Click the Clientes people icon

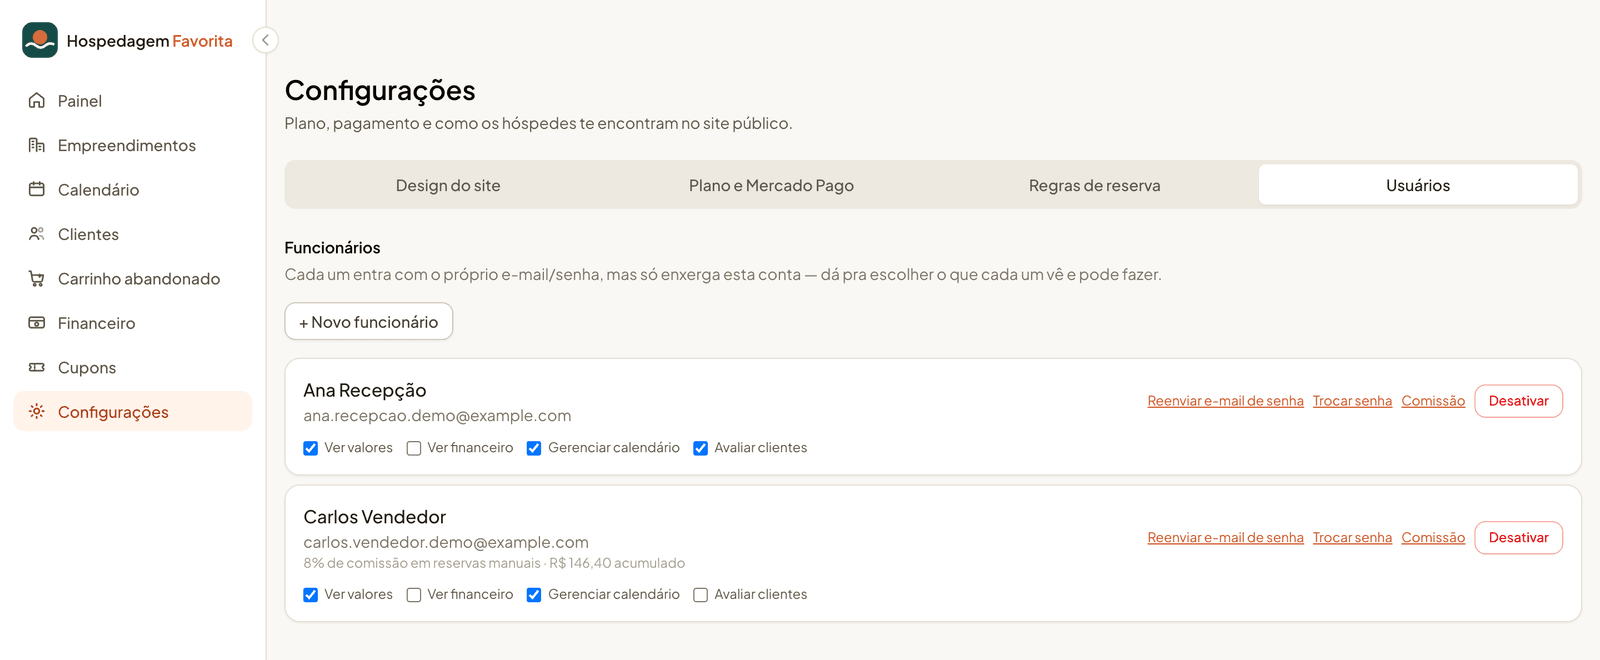coord(37,234)
